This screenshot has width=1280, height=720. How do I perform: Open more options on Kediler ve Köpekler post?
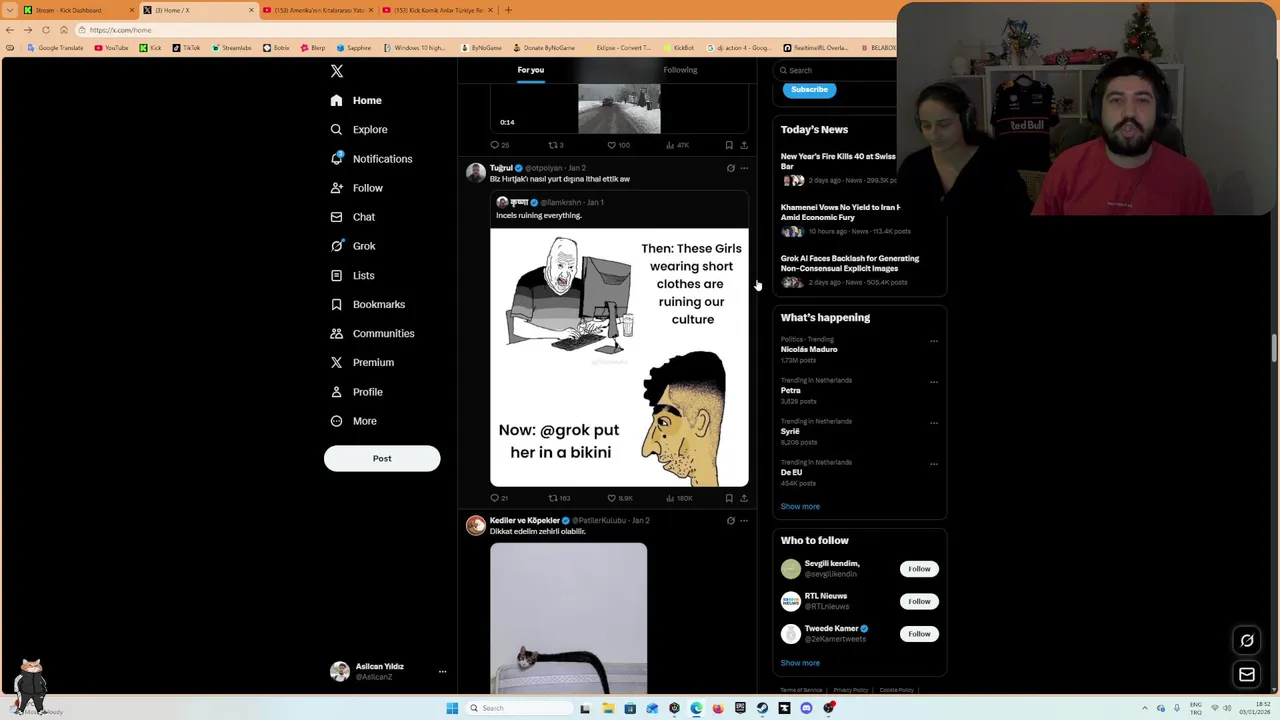743,521
